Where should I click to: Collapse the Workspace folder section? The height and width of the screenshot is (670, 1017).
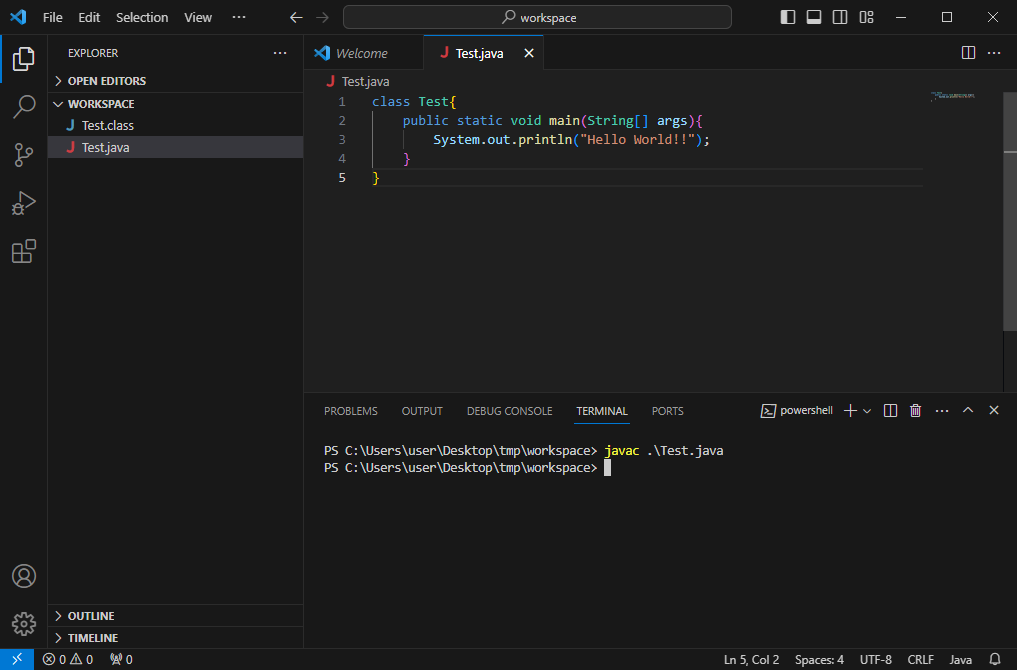(x=175, y=104)
